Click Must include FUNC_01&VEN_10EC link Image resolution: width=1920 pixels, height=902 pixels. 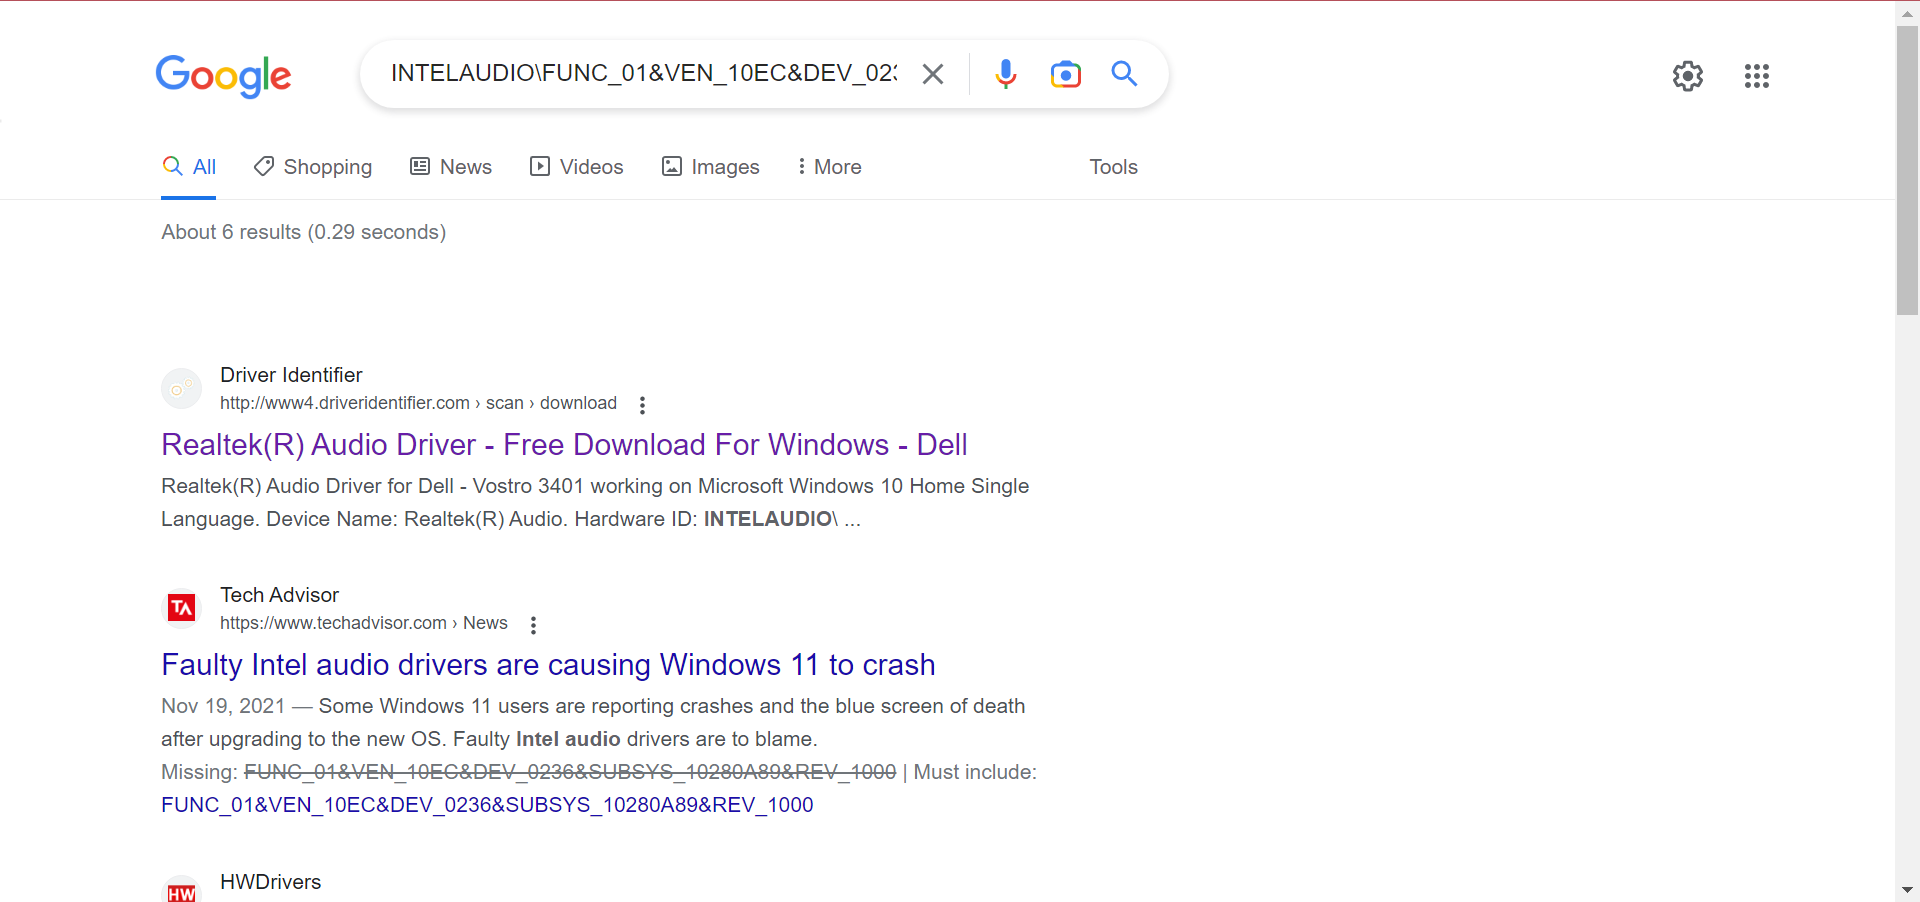(487, 805)
